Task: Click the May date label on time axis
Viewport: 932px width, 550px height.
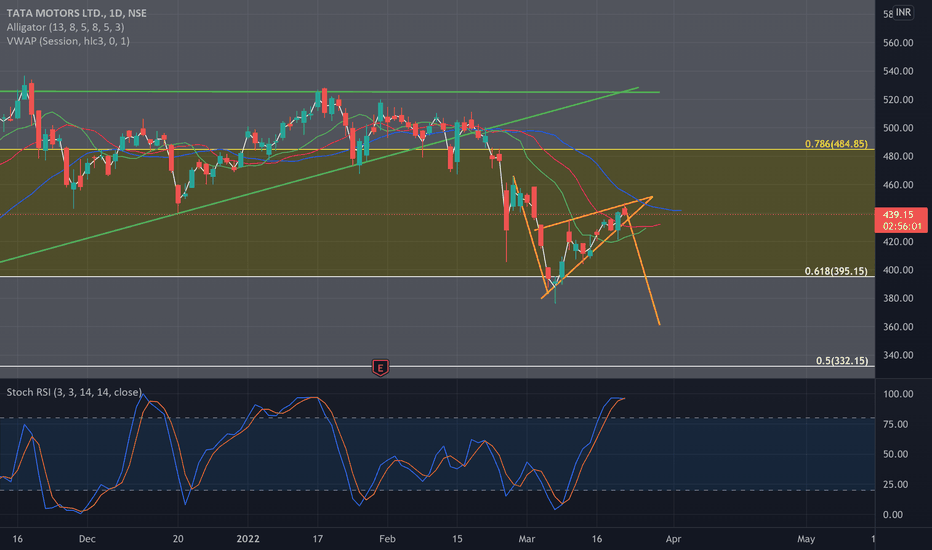Action: [806, 539]
